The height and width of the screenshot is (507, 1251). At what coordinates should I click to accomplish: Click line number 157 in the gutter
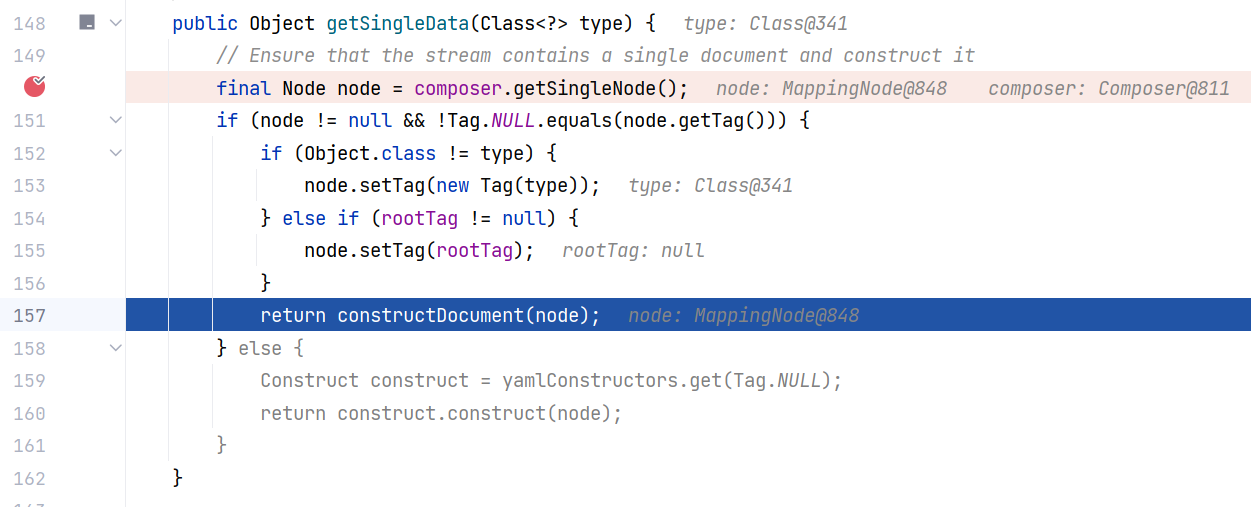point(30,315)
